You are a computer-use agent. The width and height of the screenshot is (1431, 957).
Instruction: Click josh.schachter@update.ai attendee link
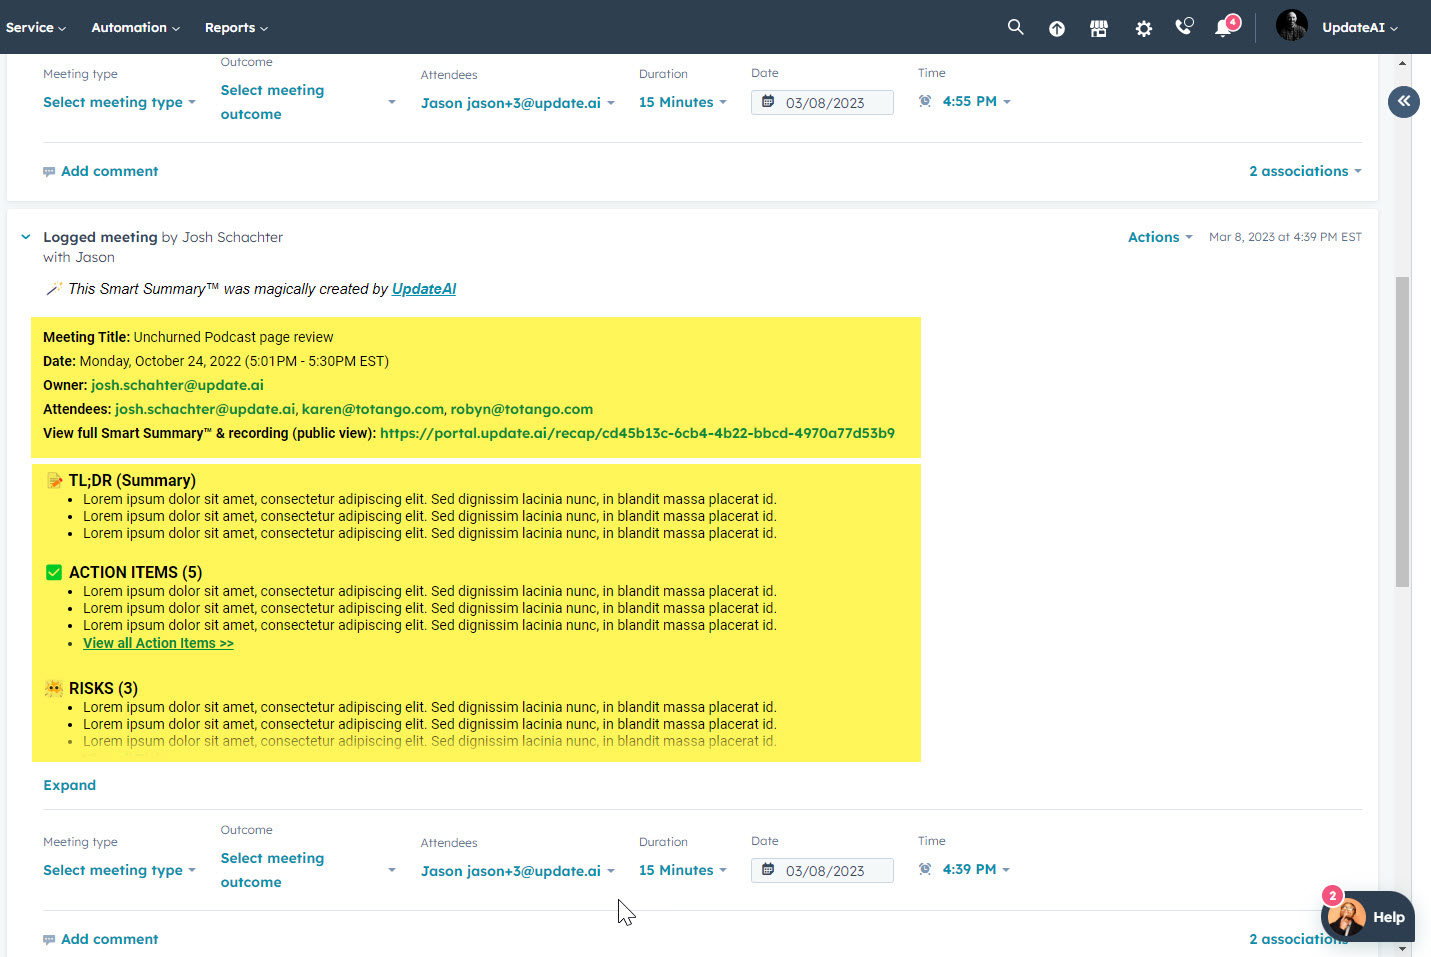tap(205, 409)
